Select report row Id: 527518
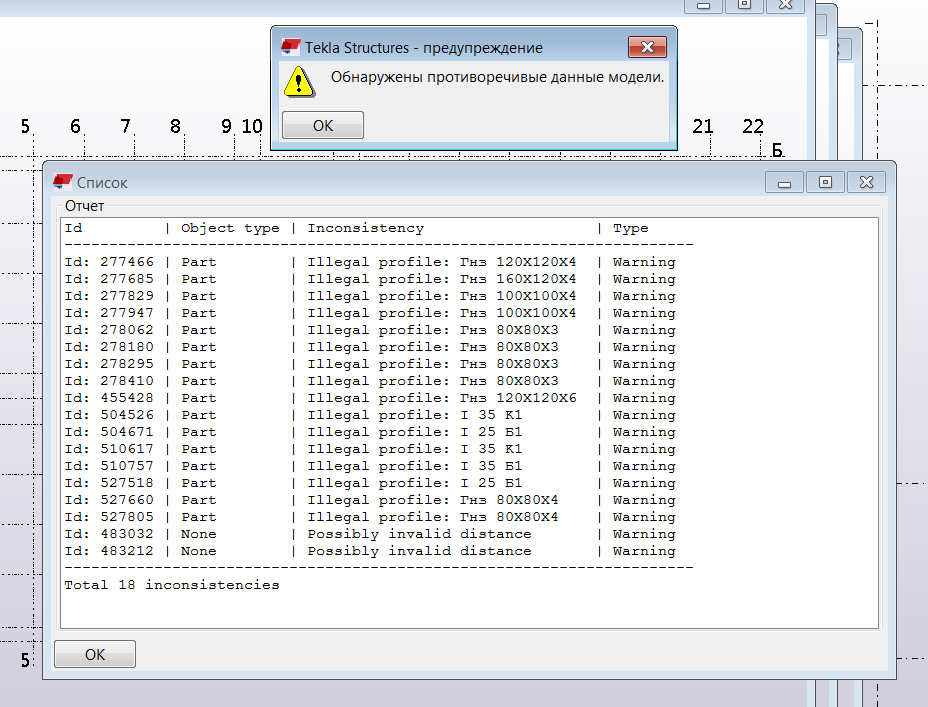 (x=370, y=483)
